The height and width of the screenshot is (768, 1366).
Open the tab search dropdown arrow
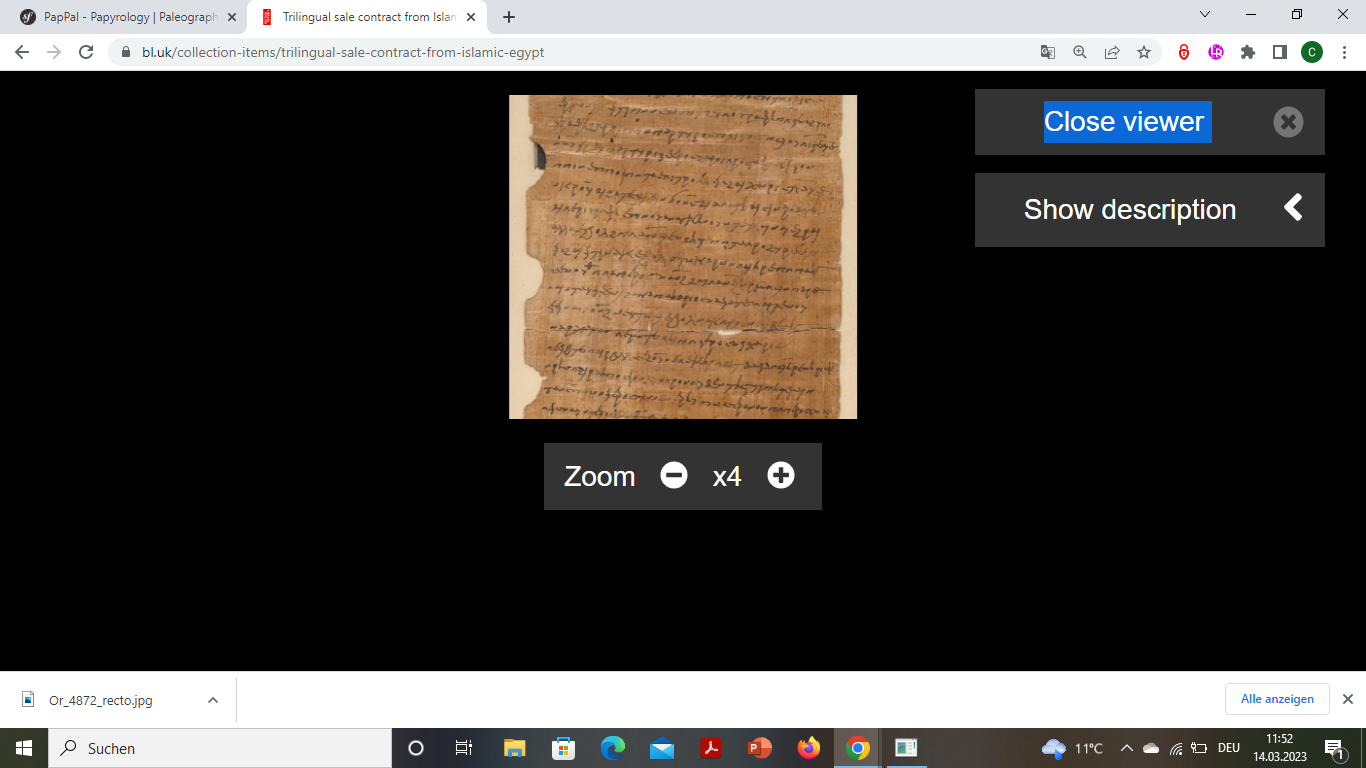coord(1205,14)
